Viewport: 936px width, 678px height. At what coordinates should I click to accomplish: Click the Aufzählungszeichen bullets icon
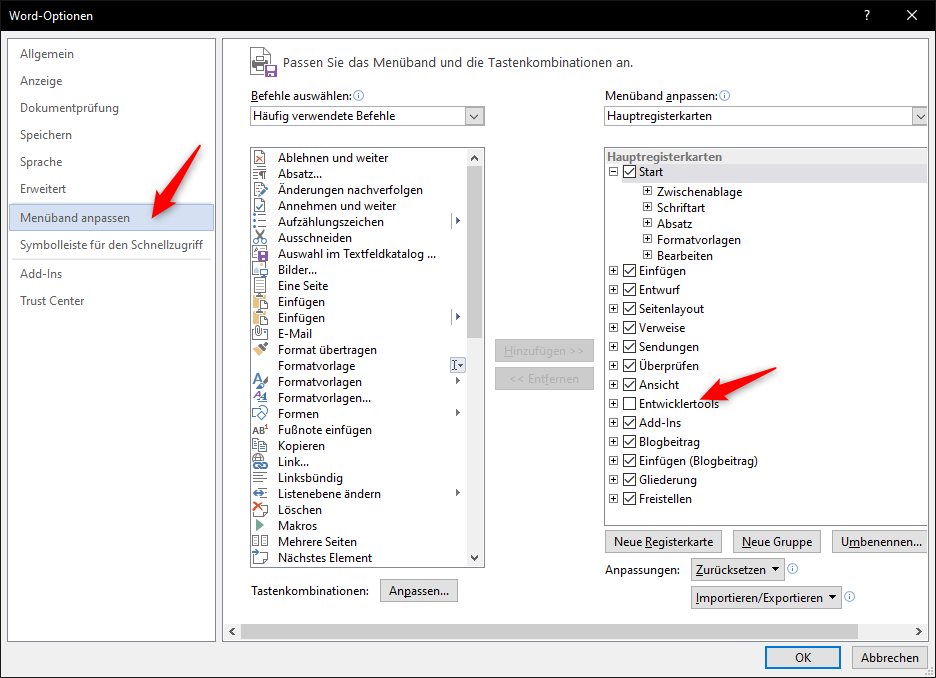(x=260, y=222)
